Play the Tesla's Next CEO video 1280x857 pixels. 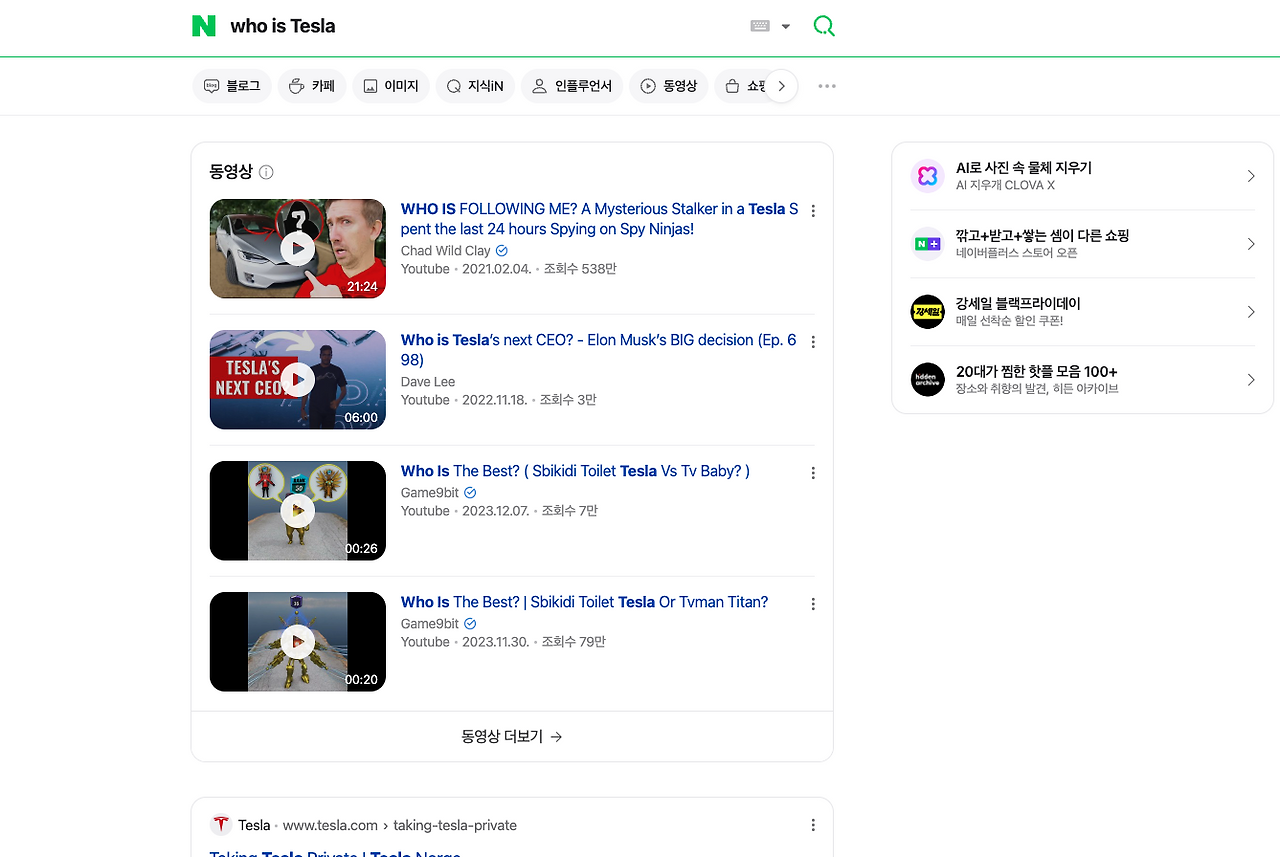[297, 379]
